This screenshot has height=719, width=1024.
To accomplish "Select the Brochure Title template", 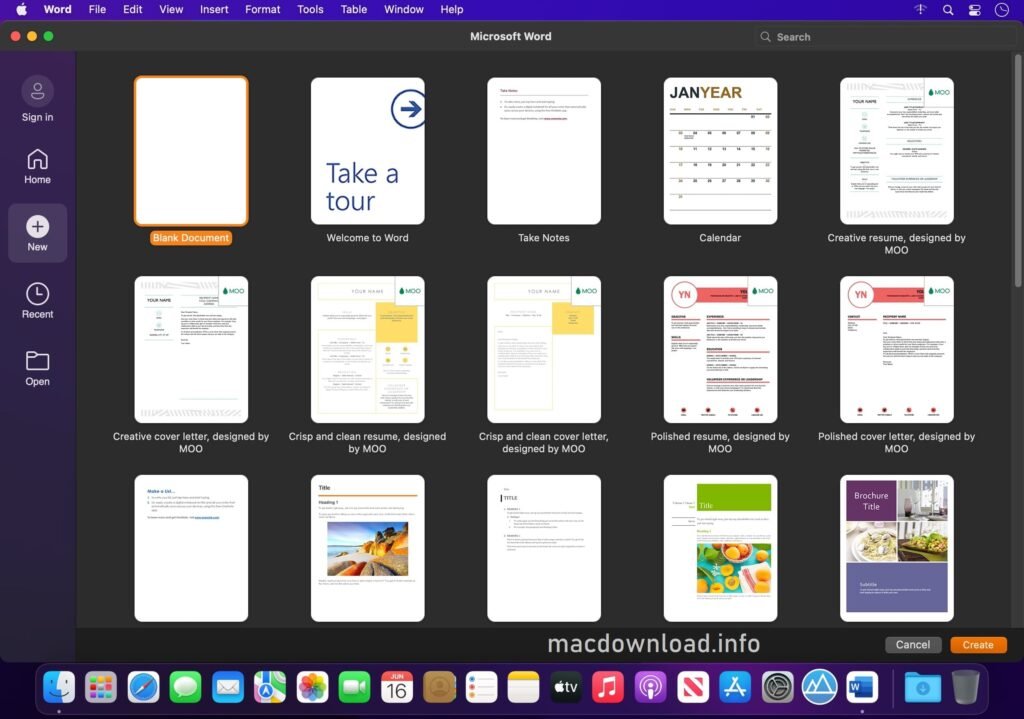I will pyautogui.click(x=896, y=547).
